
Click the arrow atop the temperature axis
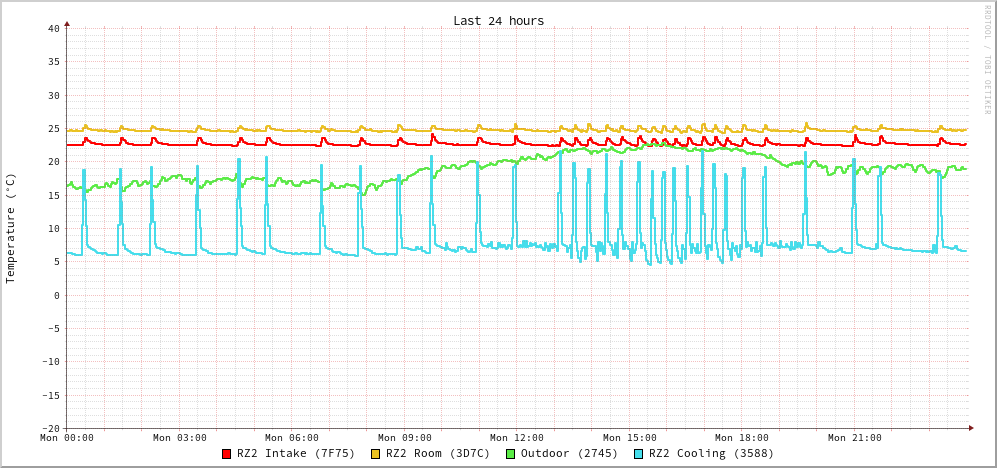(67, 23)
